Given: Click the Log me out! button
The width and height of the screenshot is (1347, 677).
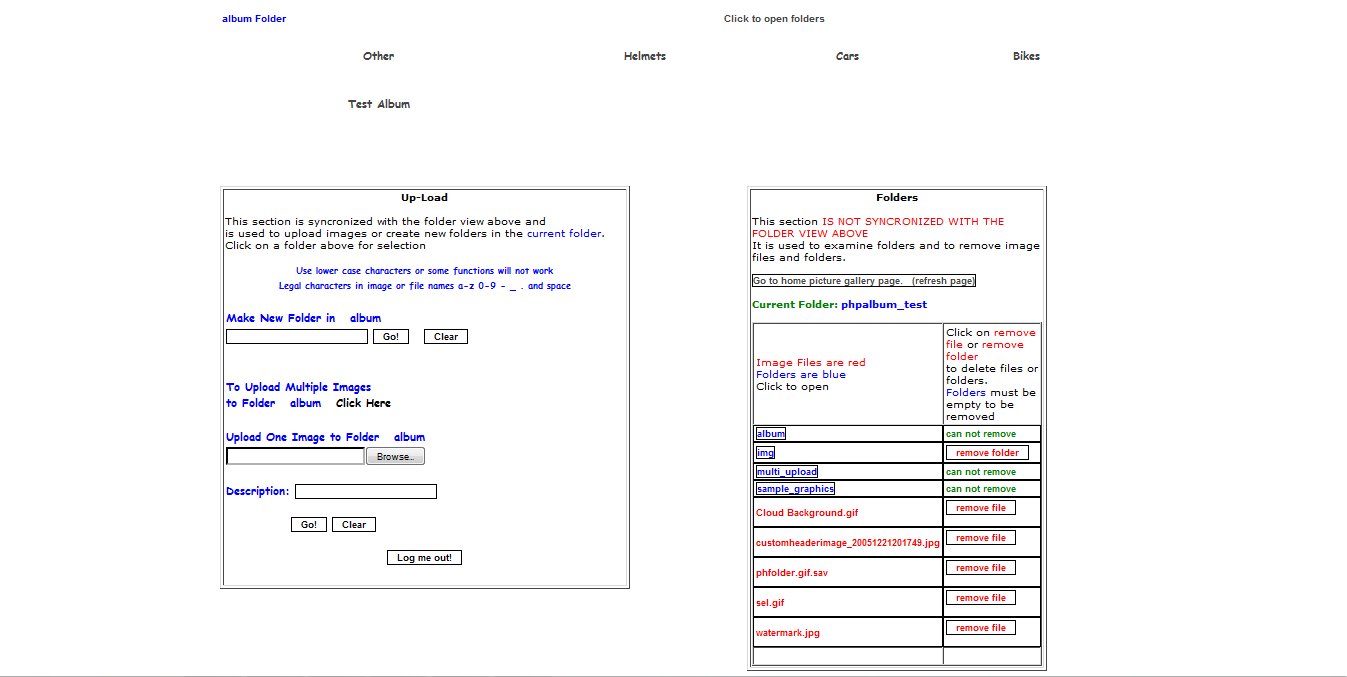Looking at the screenshot, I should point(424,558).
